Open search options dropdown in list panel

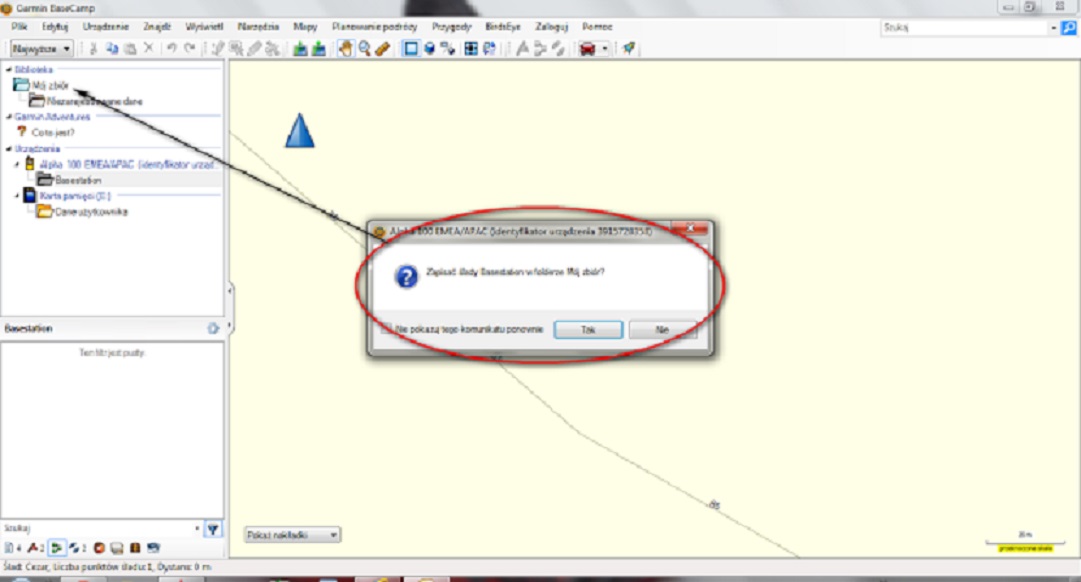[197, 529]
